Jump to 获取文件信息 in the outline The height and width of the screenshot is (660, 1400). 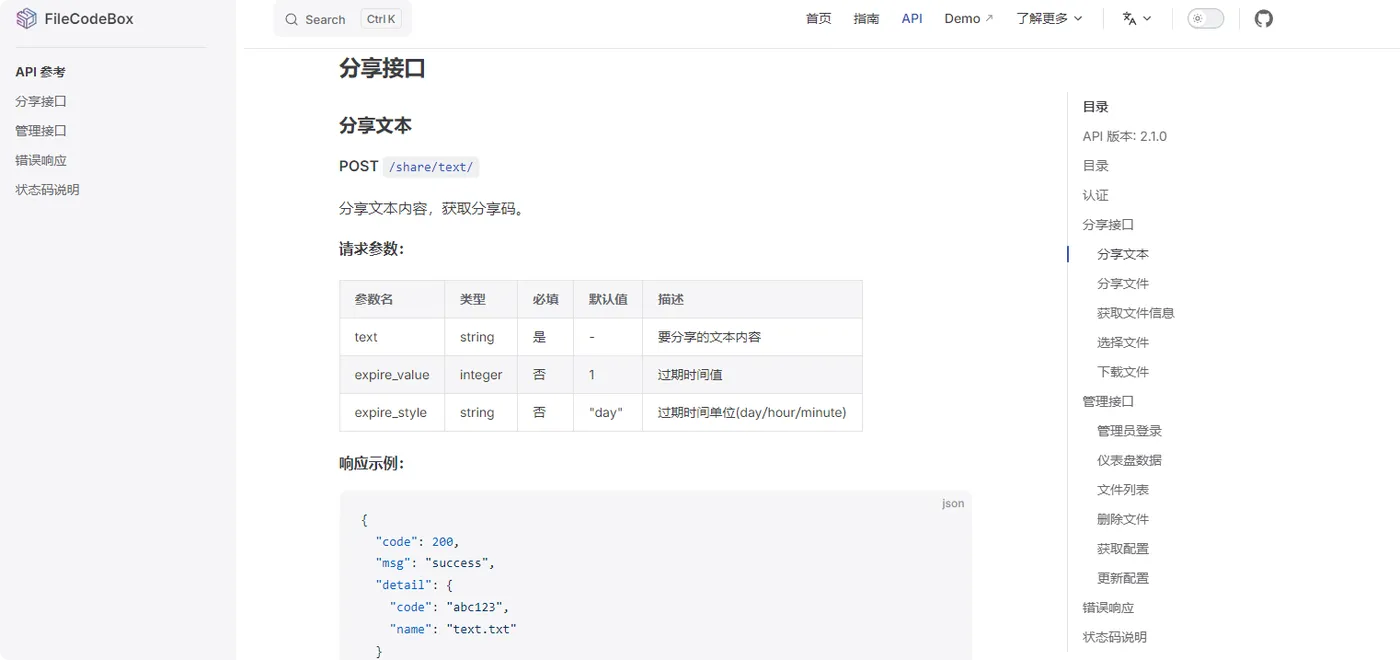1136,313
